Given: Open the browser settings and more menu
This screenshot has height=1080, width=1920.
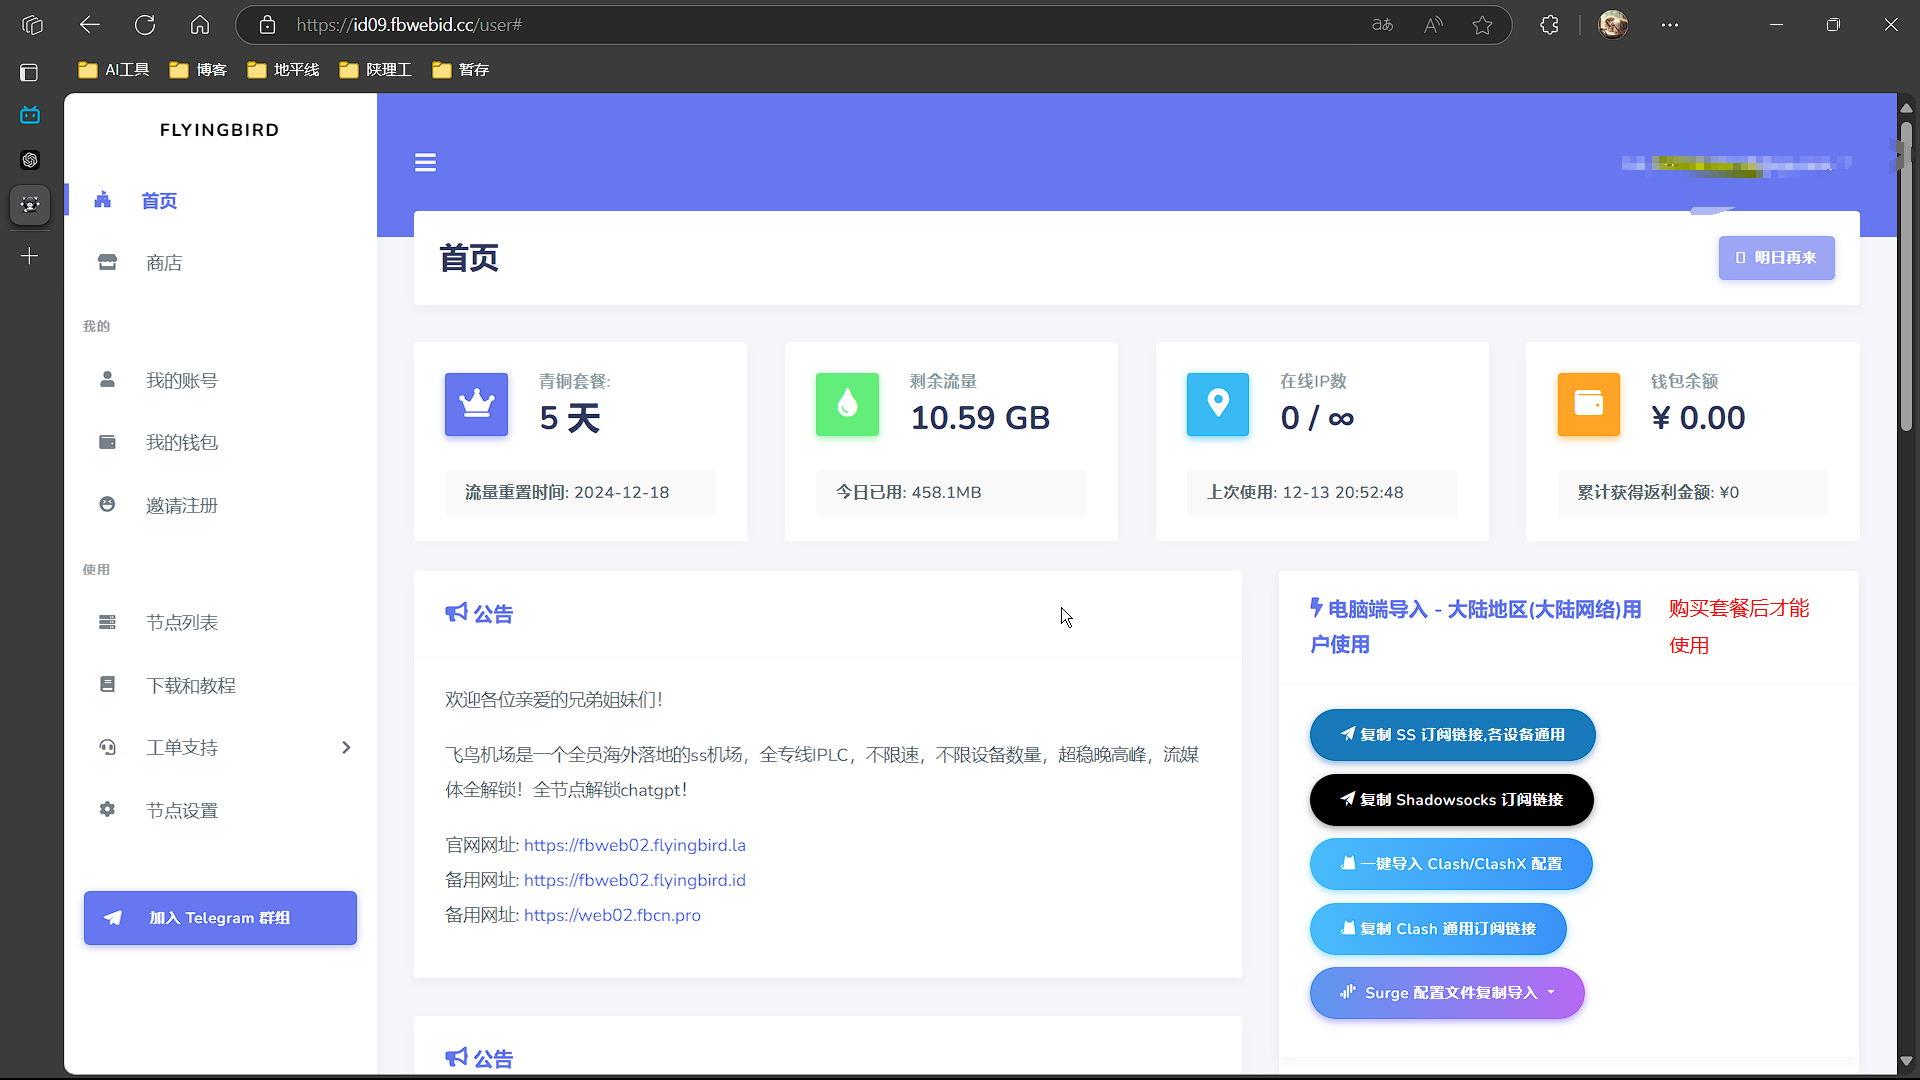Looking at the screenshot, I should point(1670,25).
